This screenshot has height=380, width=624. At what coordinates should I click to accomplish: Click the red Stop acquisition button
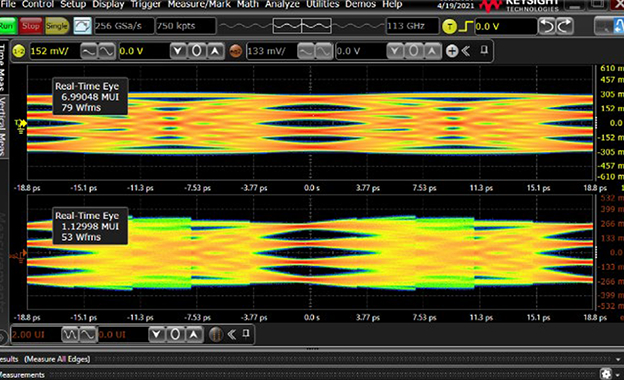click(31, 26)
